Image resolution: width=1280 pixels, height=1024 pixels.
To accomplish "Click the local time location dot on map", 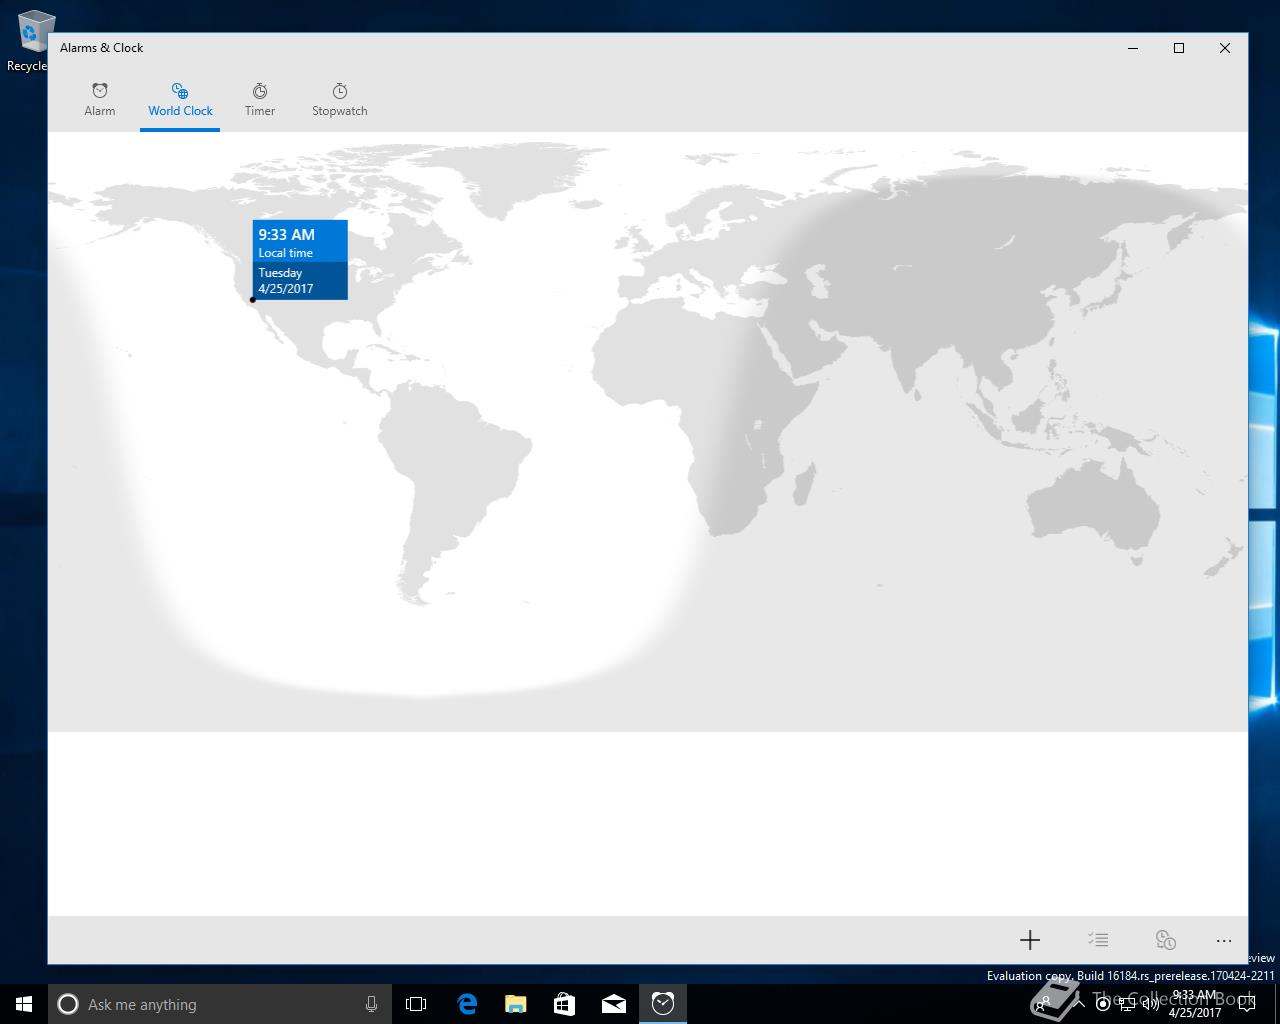I will pos(252,299).
